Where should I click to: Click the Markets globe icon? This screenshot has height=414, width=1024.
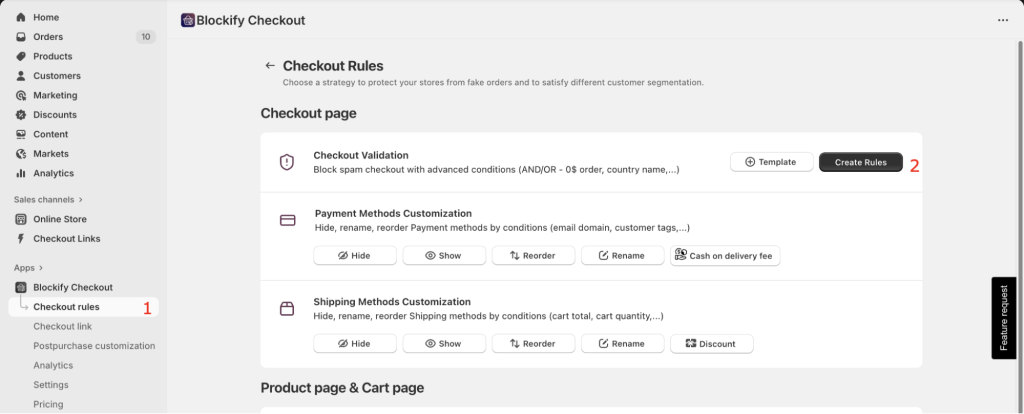pos(21,154)
